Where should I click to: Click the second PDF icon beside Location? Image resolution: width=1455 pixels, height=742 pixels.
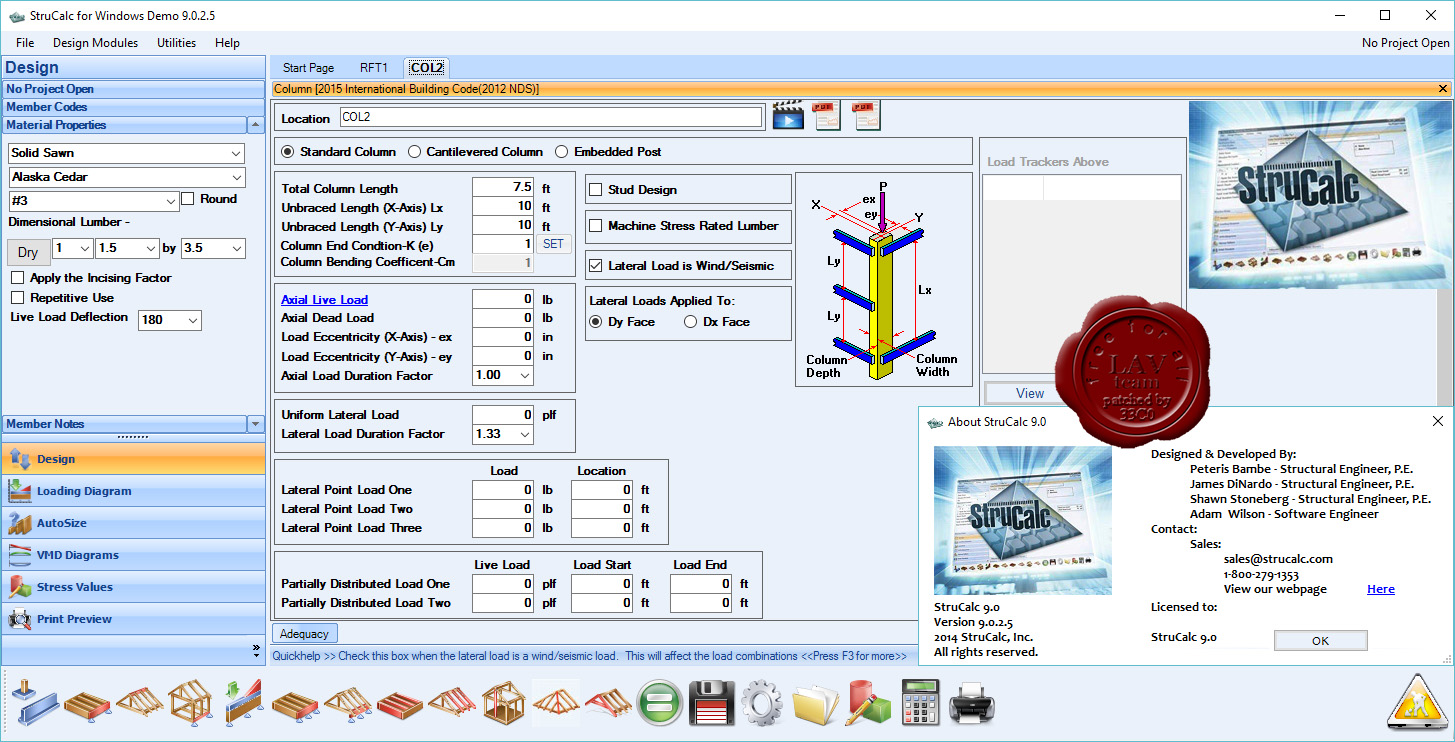pos(866,116)
